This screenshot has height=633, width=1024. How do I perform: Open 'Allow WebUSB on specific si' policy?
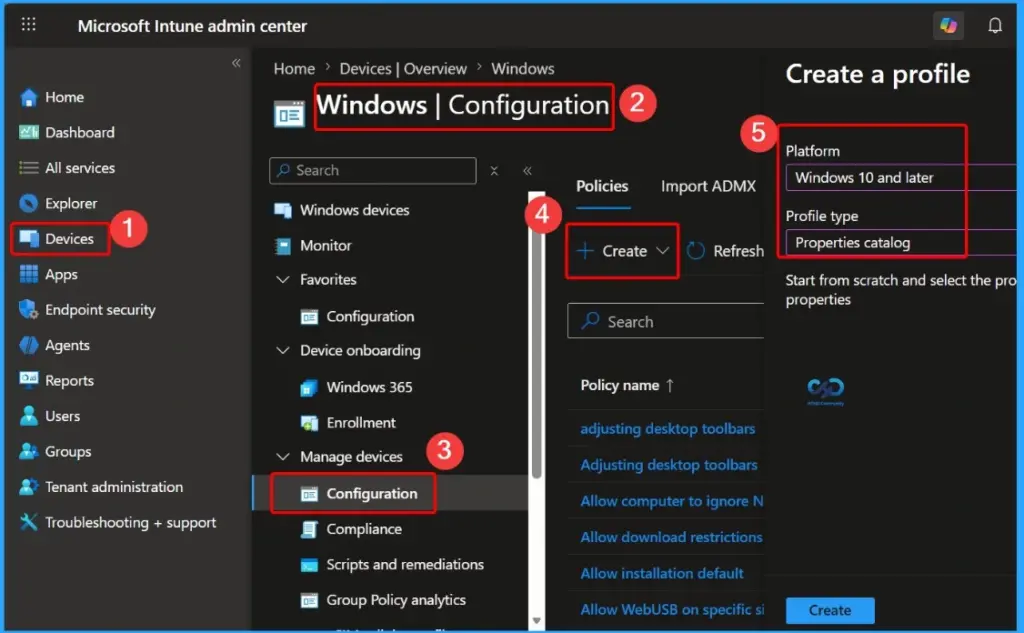coord(672,609)
